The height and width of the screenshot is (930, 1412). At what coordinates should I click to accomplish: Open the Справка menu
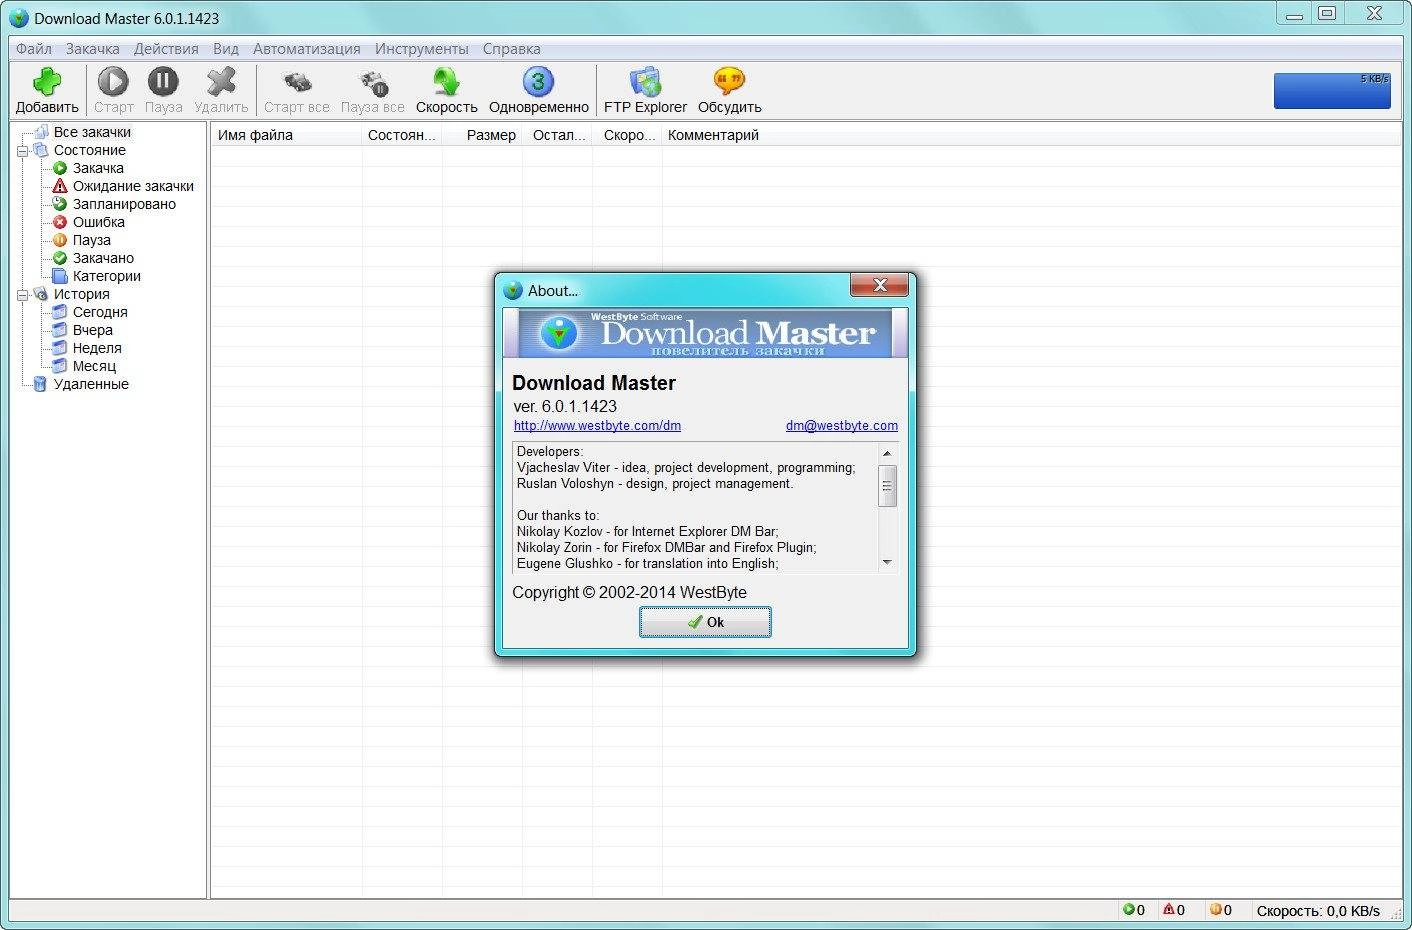coord(511,49)
